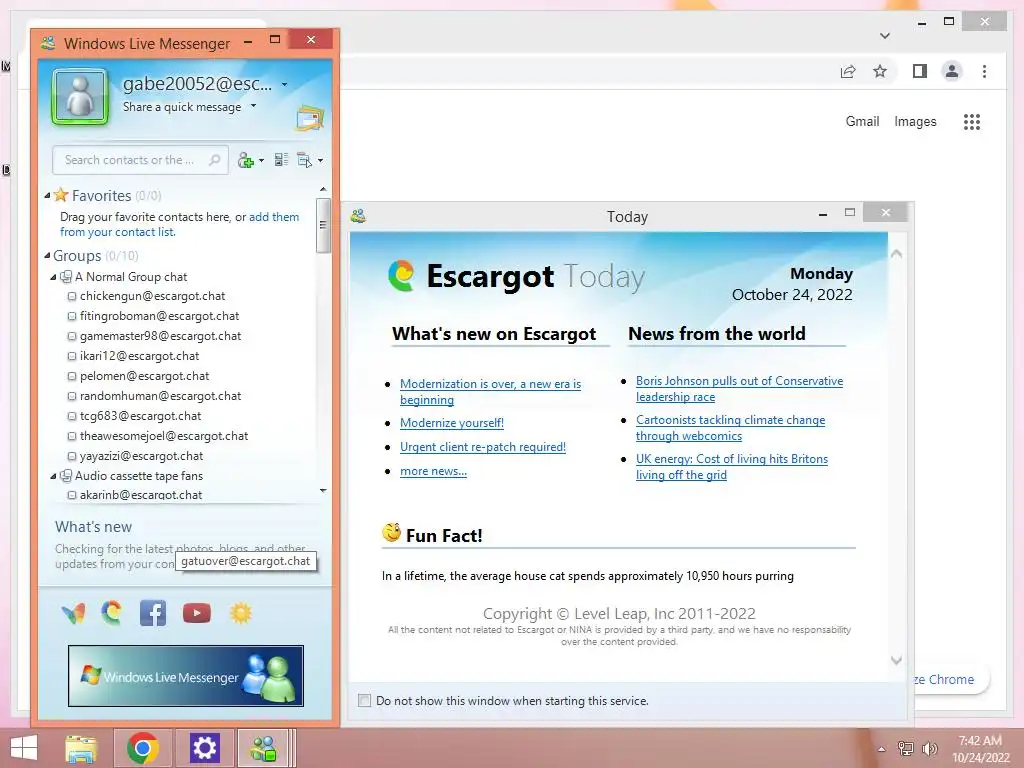Viewport: 1024px width, 768px height.
Task: Enable Do not show this window checkbox
Action: (x=364, y=701)
